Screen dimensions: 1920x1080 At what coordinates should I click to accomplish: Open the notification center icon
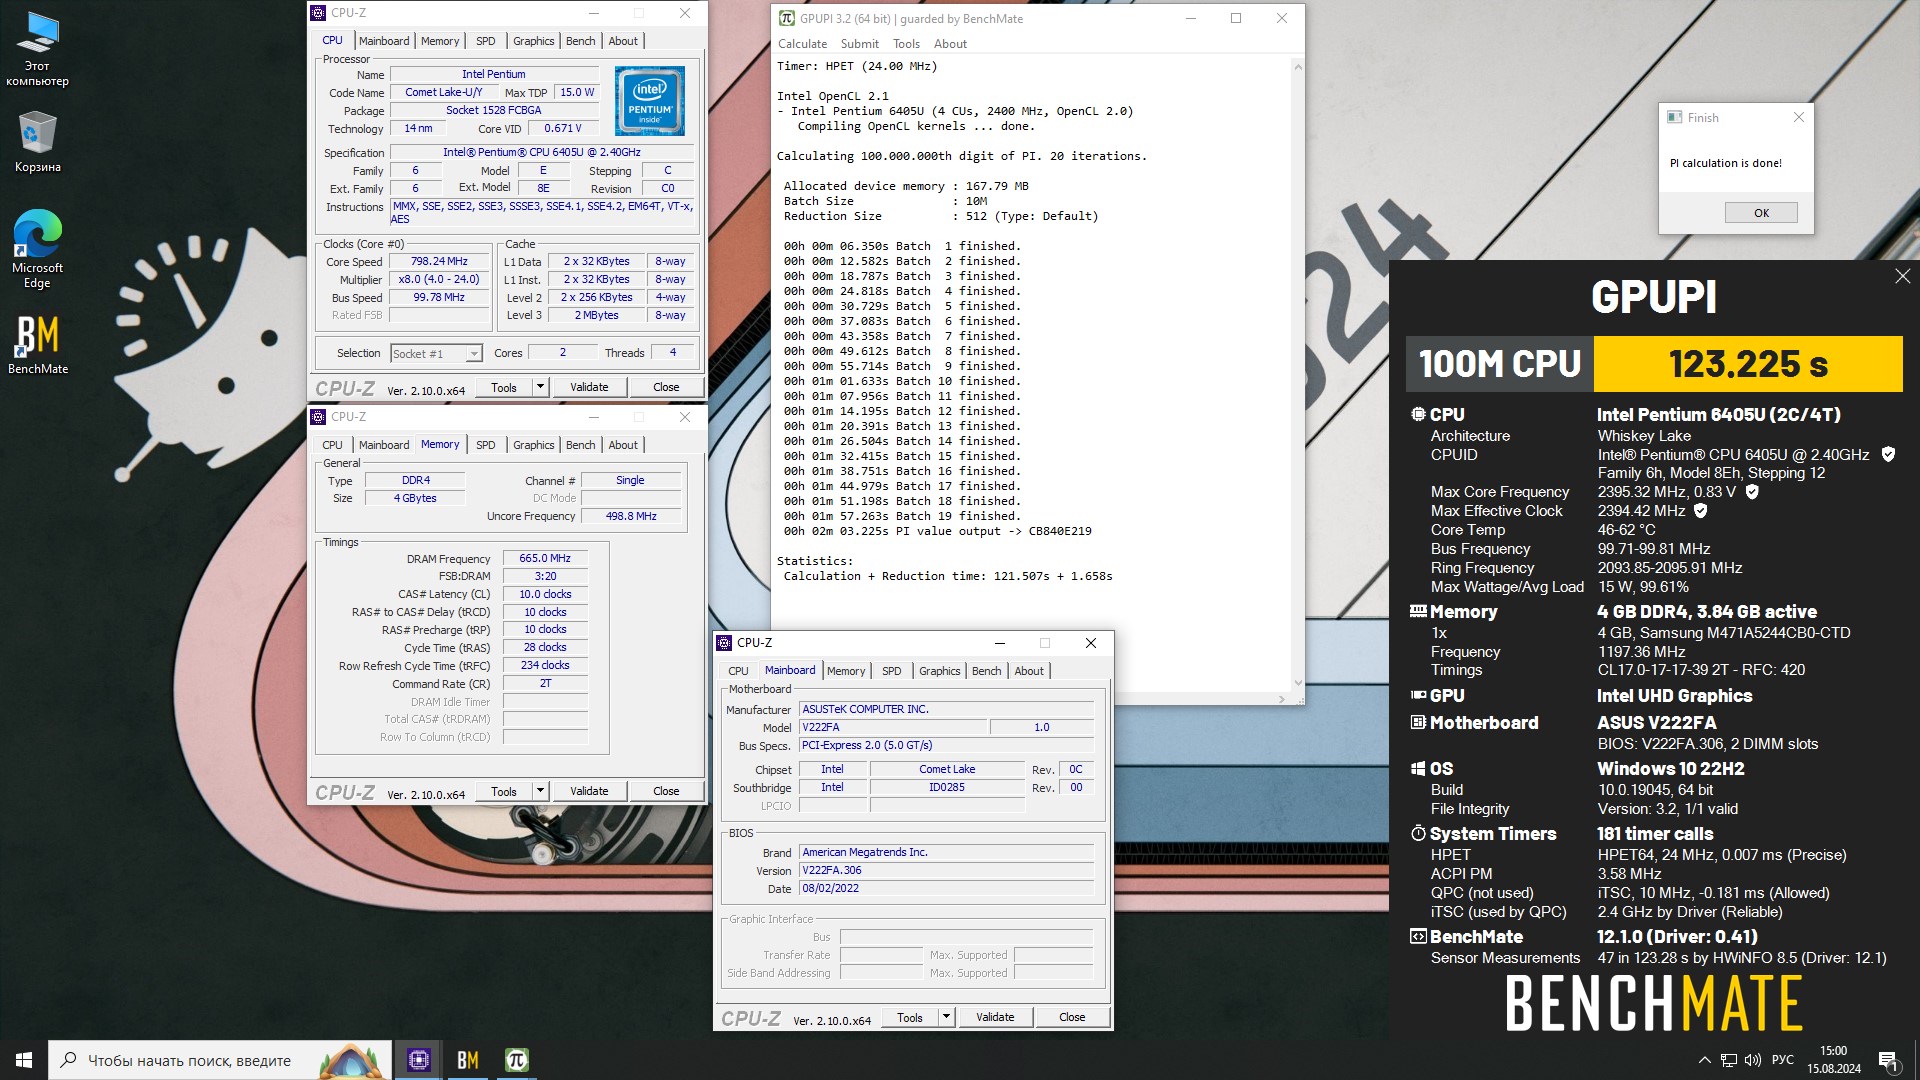[1887, 1060]
